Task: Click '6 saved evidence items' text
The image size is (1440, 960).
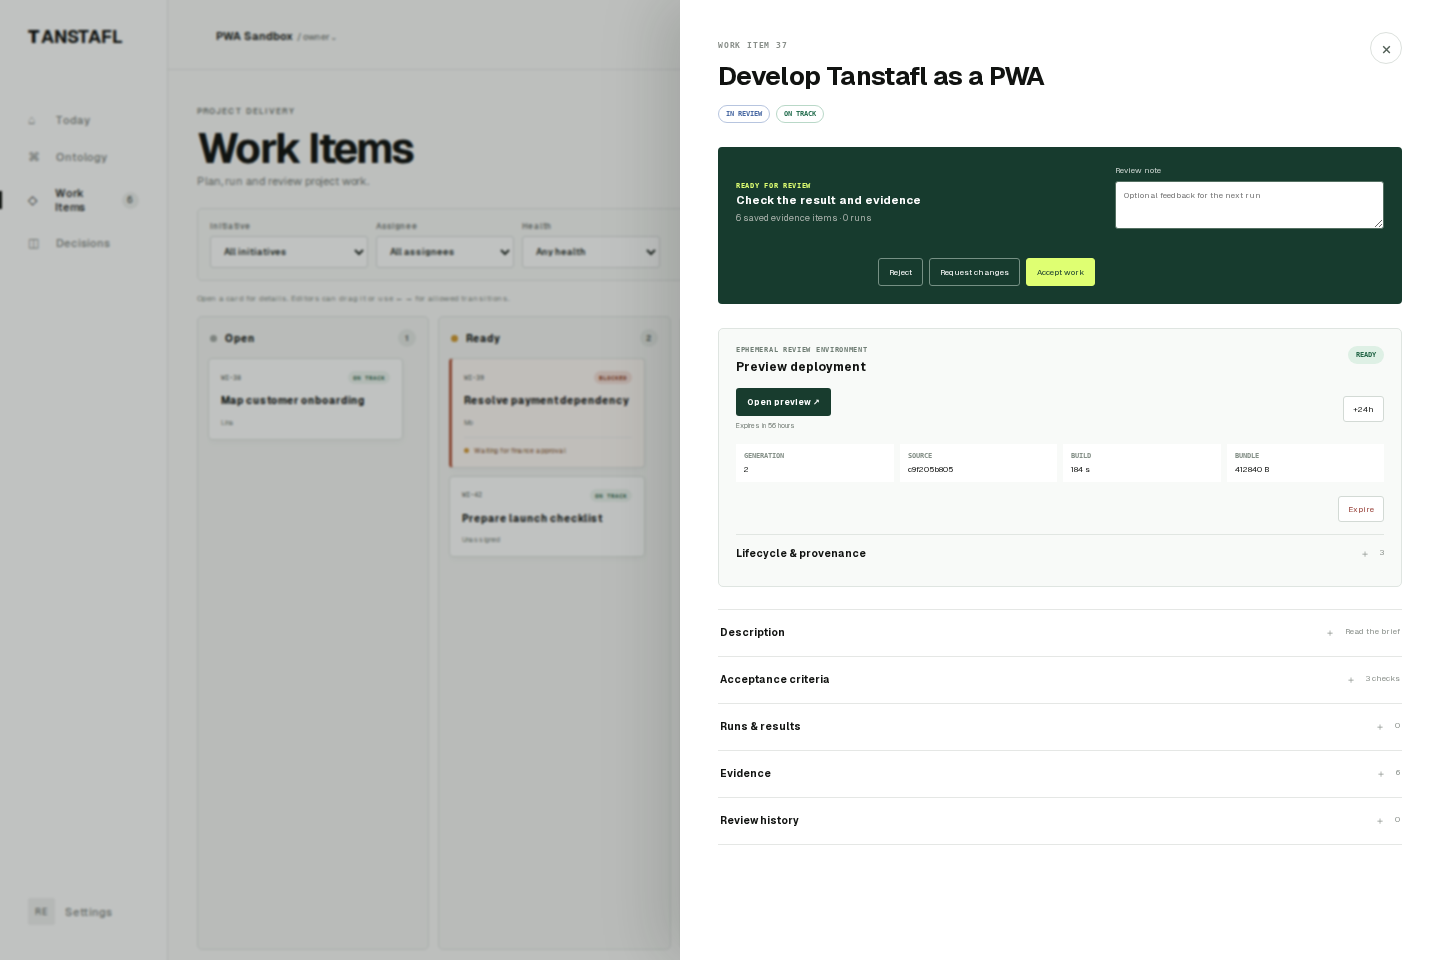Action: click(x=787, y=218)
